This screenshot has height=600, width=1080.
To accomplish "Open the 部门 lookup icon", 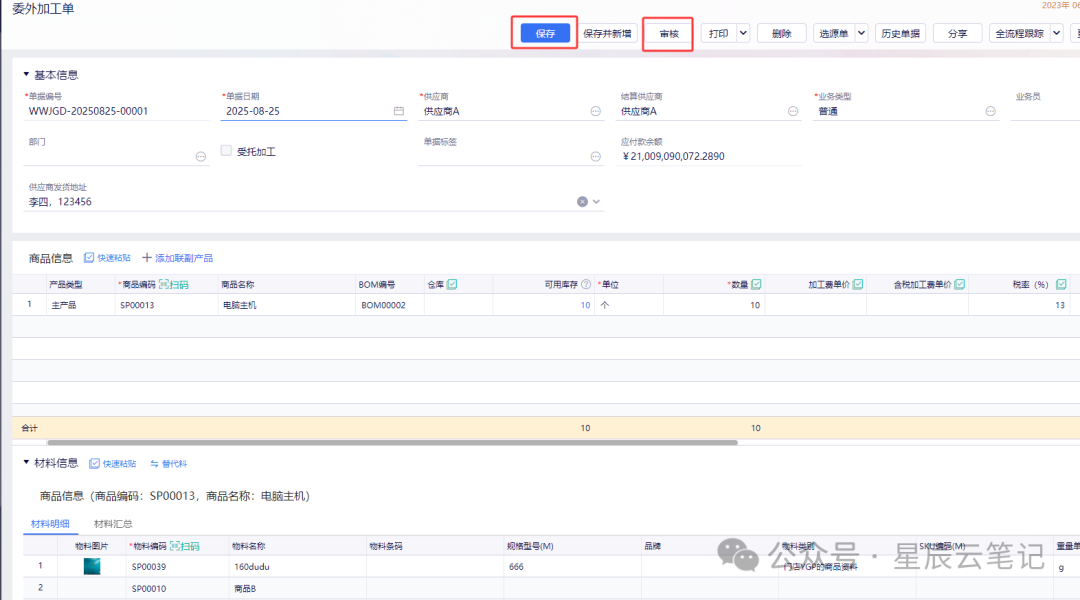I will click(200, 156).
